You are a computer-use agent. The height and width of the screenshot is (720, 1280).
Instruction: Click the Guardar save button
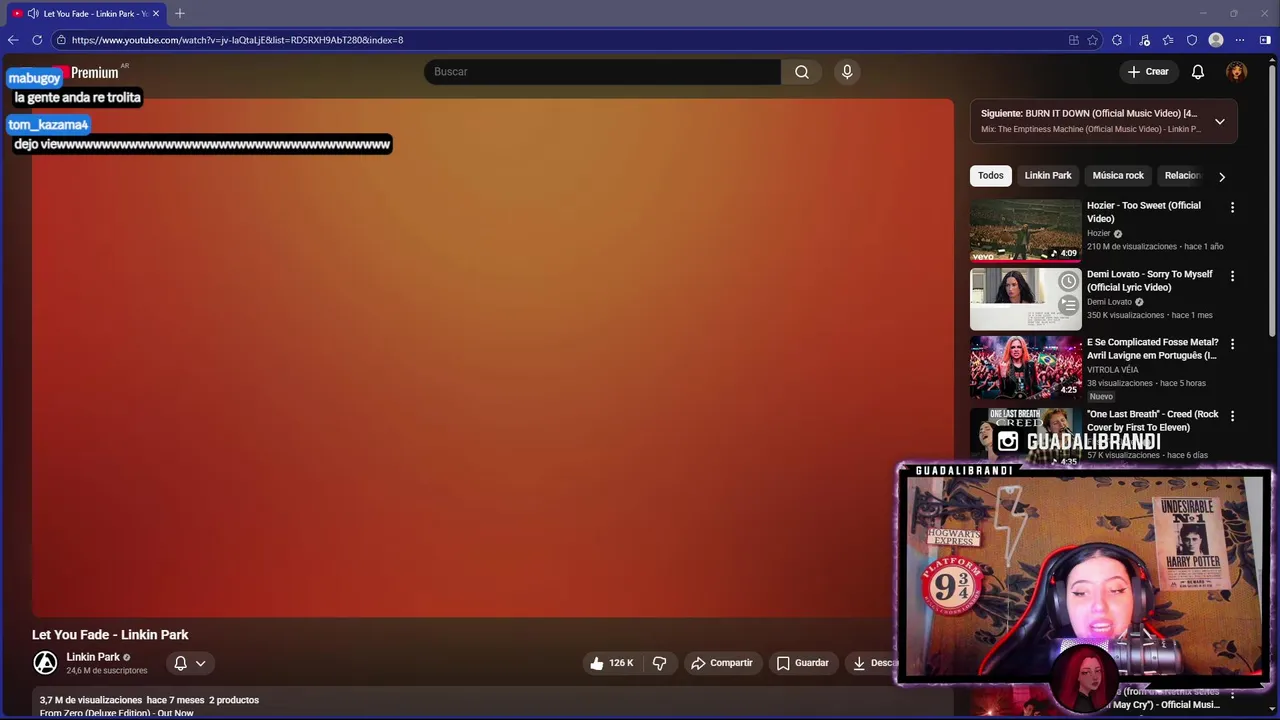click(803, 663)
